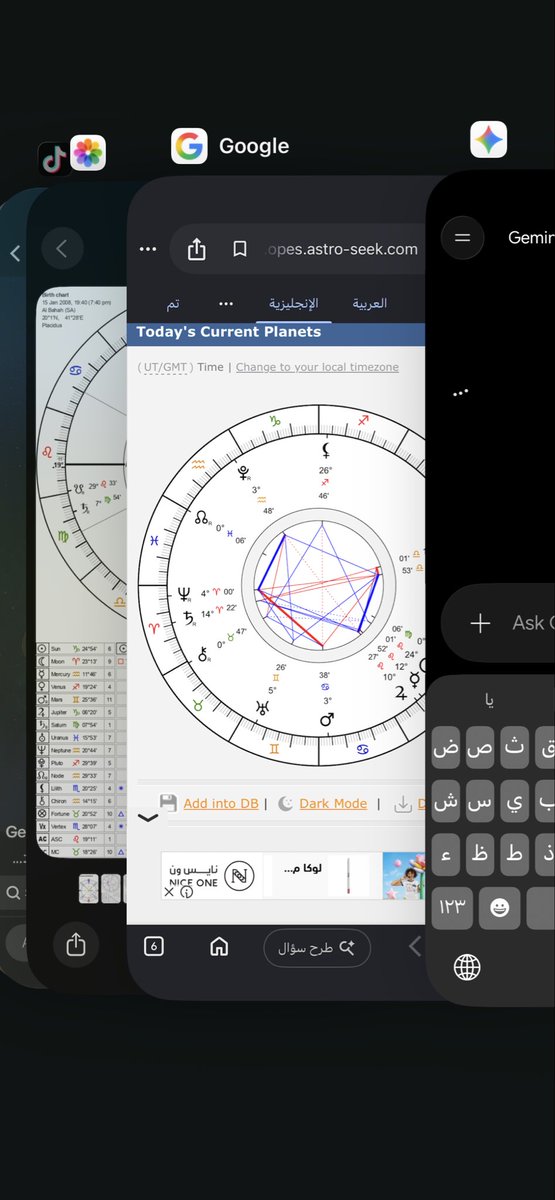Tap the plus icon in Gemini input
Image resolution: width=555 pixels, height=1200 pixels.
(x=480, y=623)
